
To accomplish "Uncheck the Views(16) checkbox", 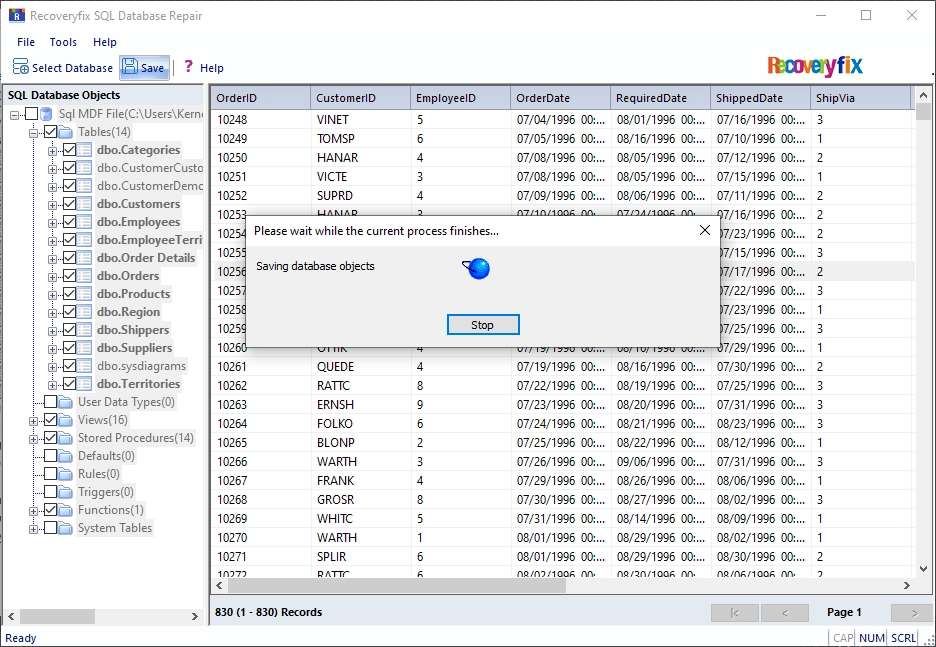I will [51, 420].
